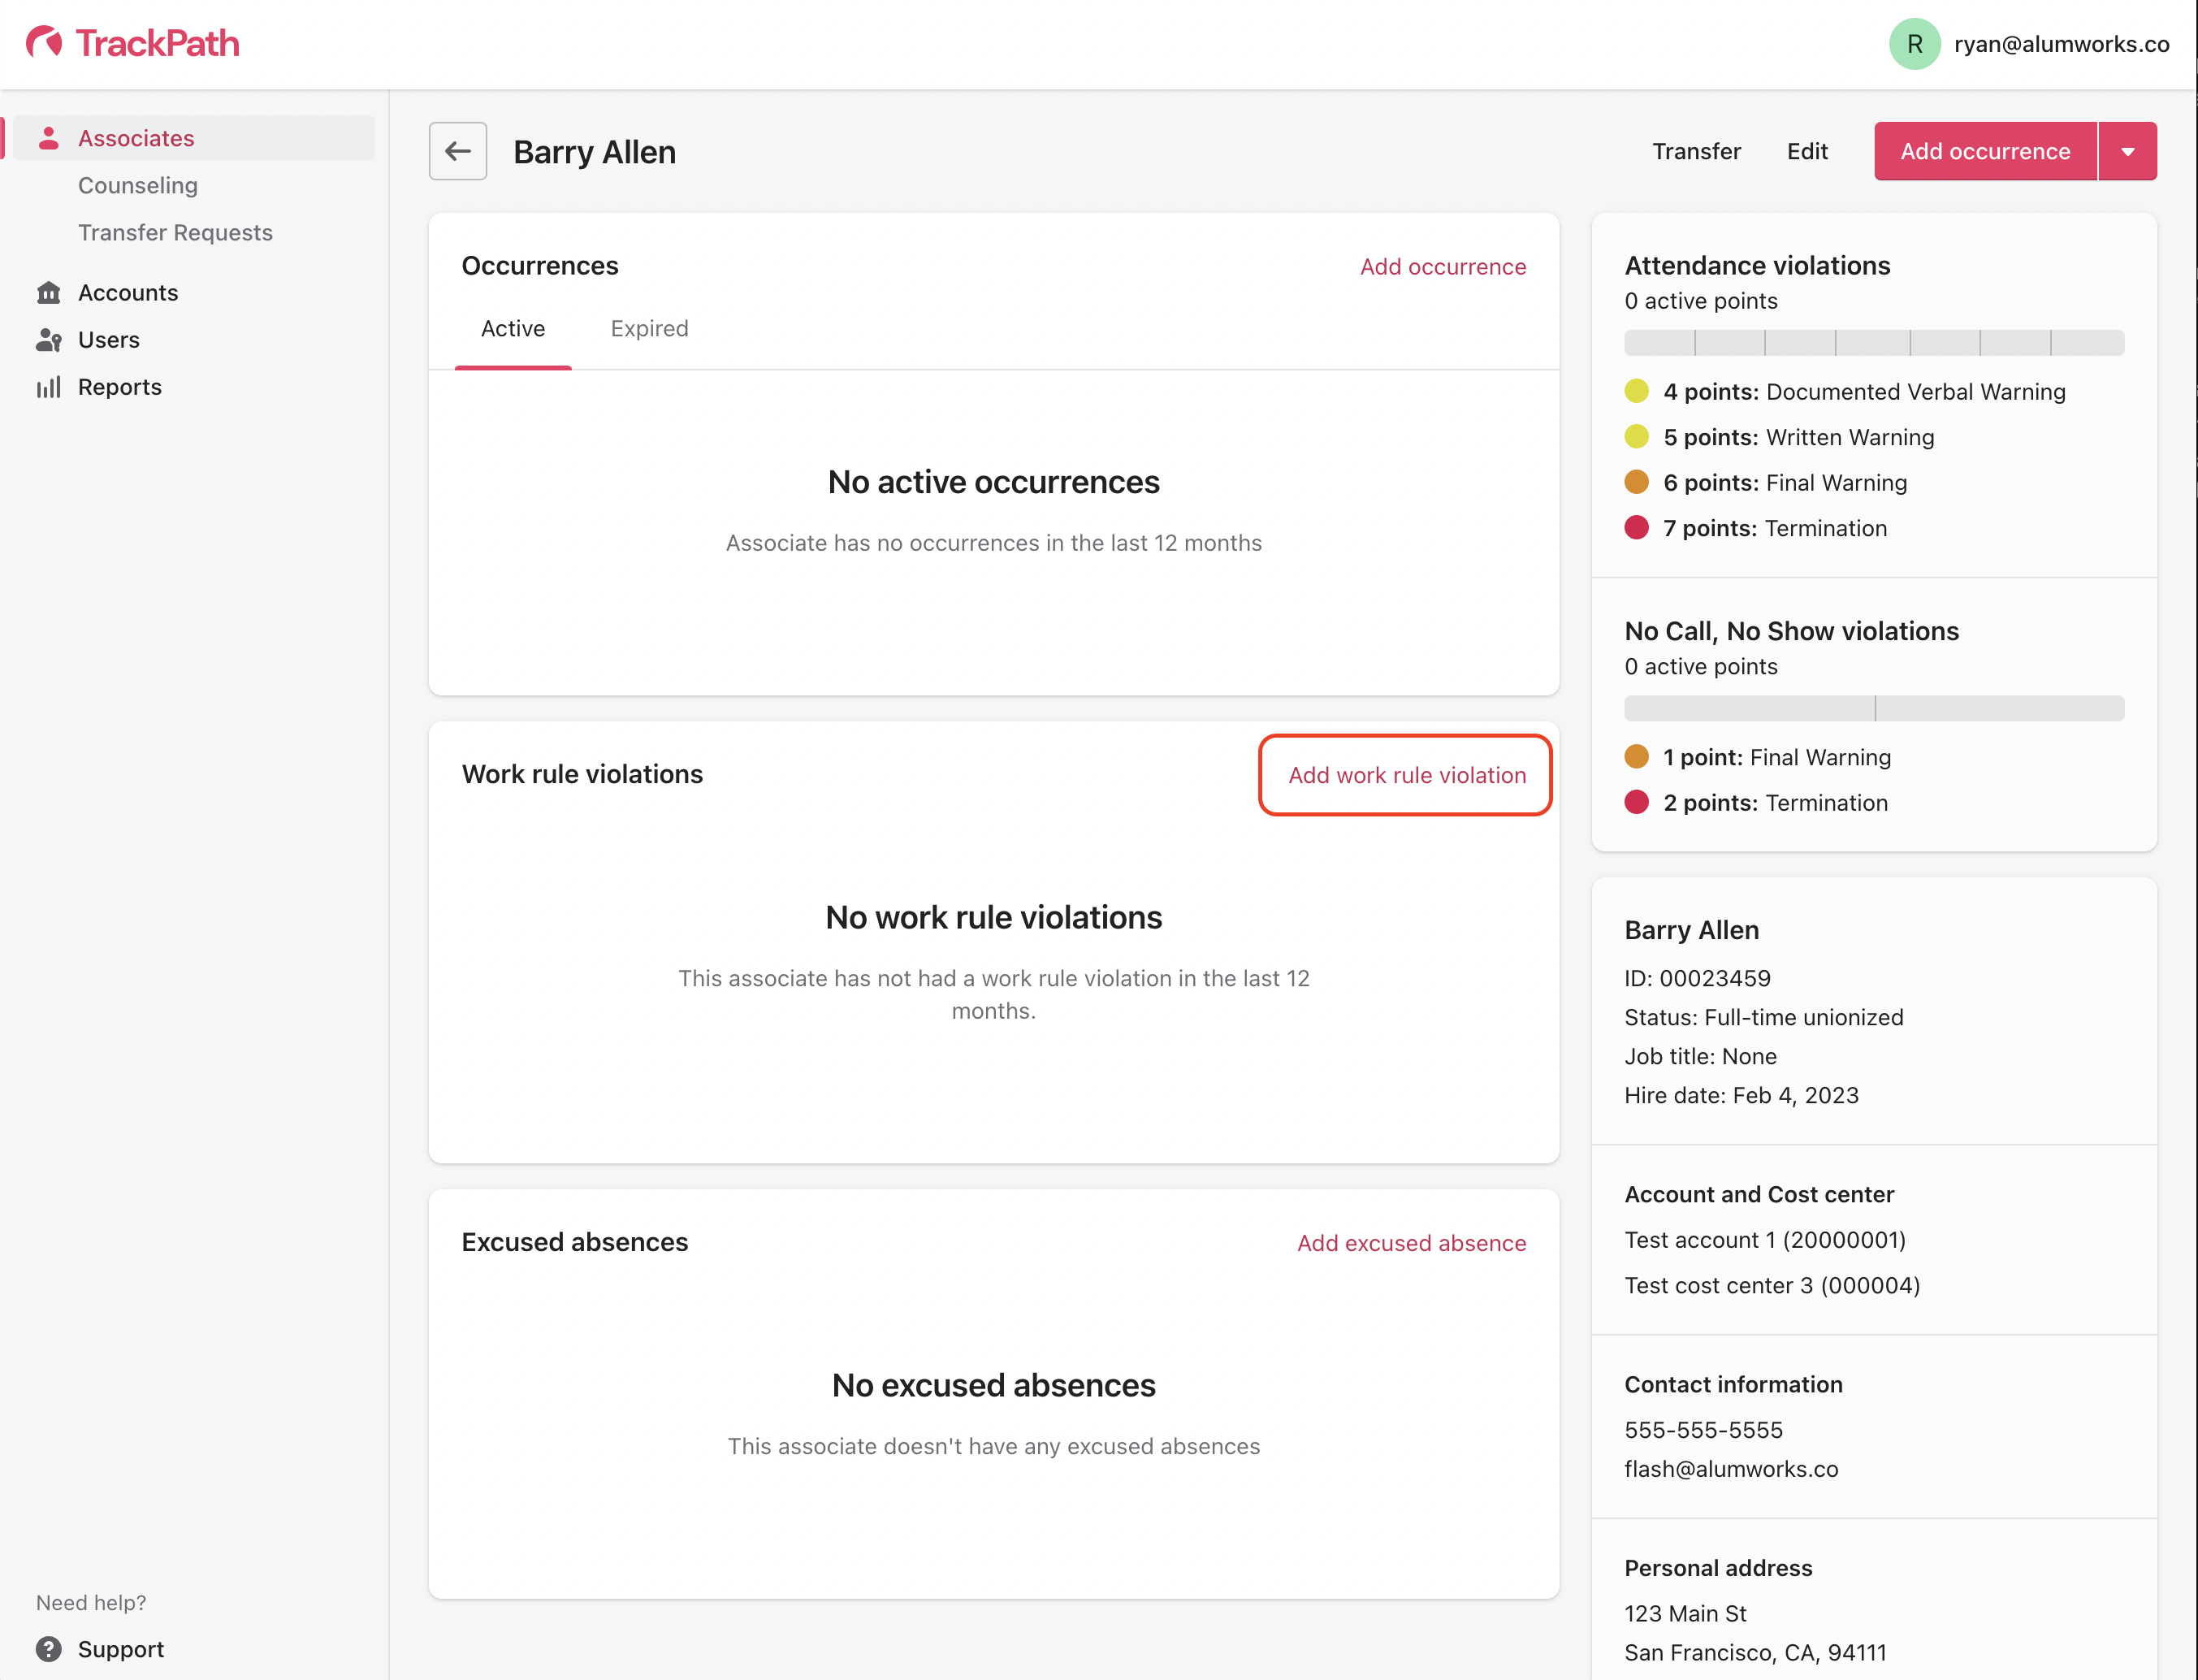Click the Accounts building icon
The height and width of the screenshot is (1680, 2198).
48,292
